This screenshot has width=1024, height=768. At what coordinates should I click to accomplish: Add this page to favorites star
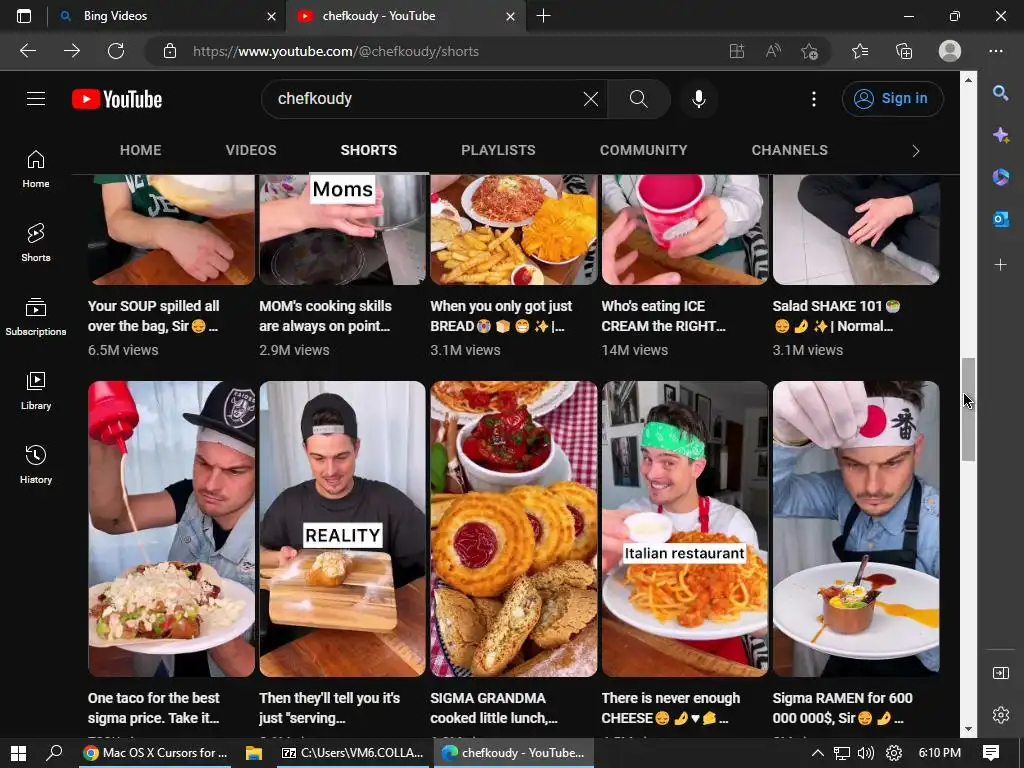(809, 51)
